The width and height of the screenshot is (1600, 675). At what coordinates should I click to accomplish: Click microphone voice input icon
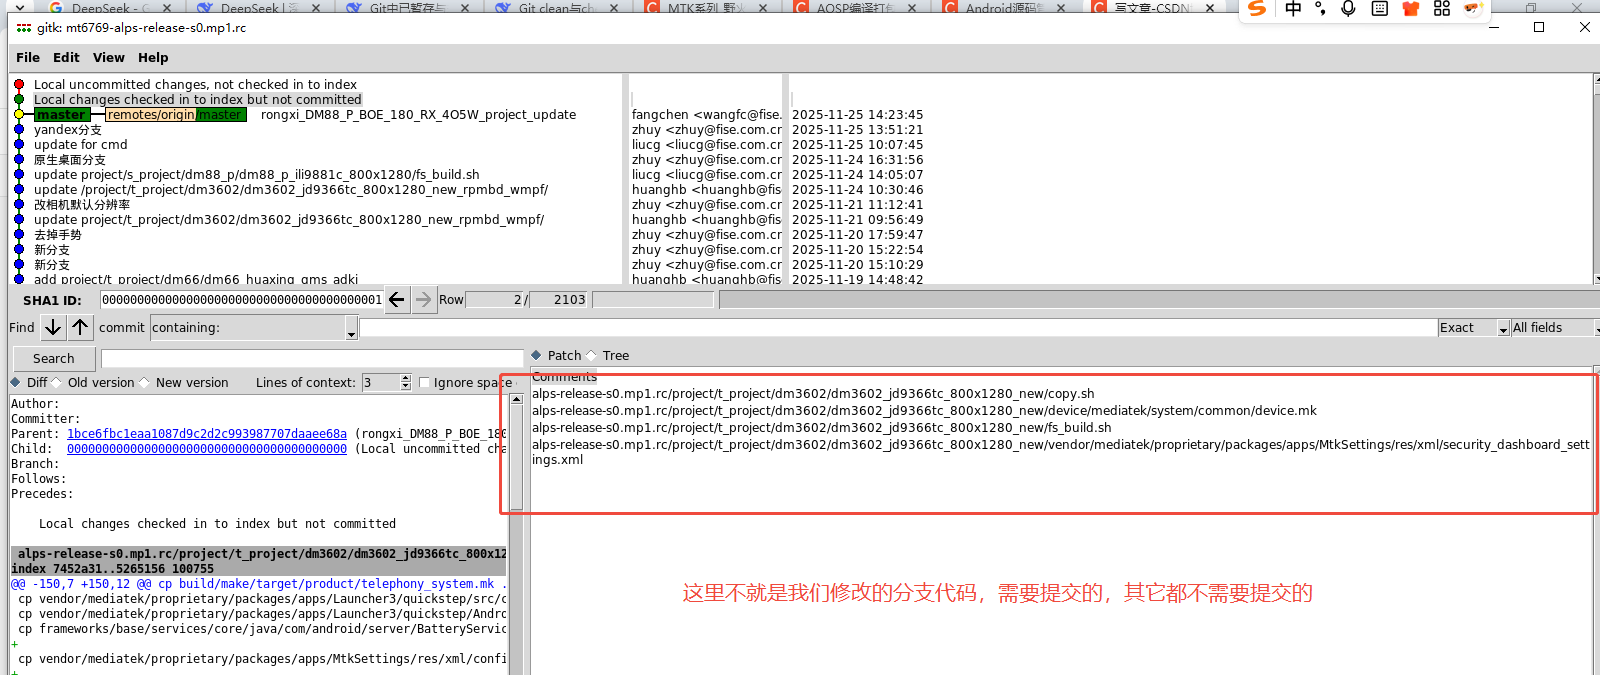[1348, 8]
